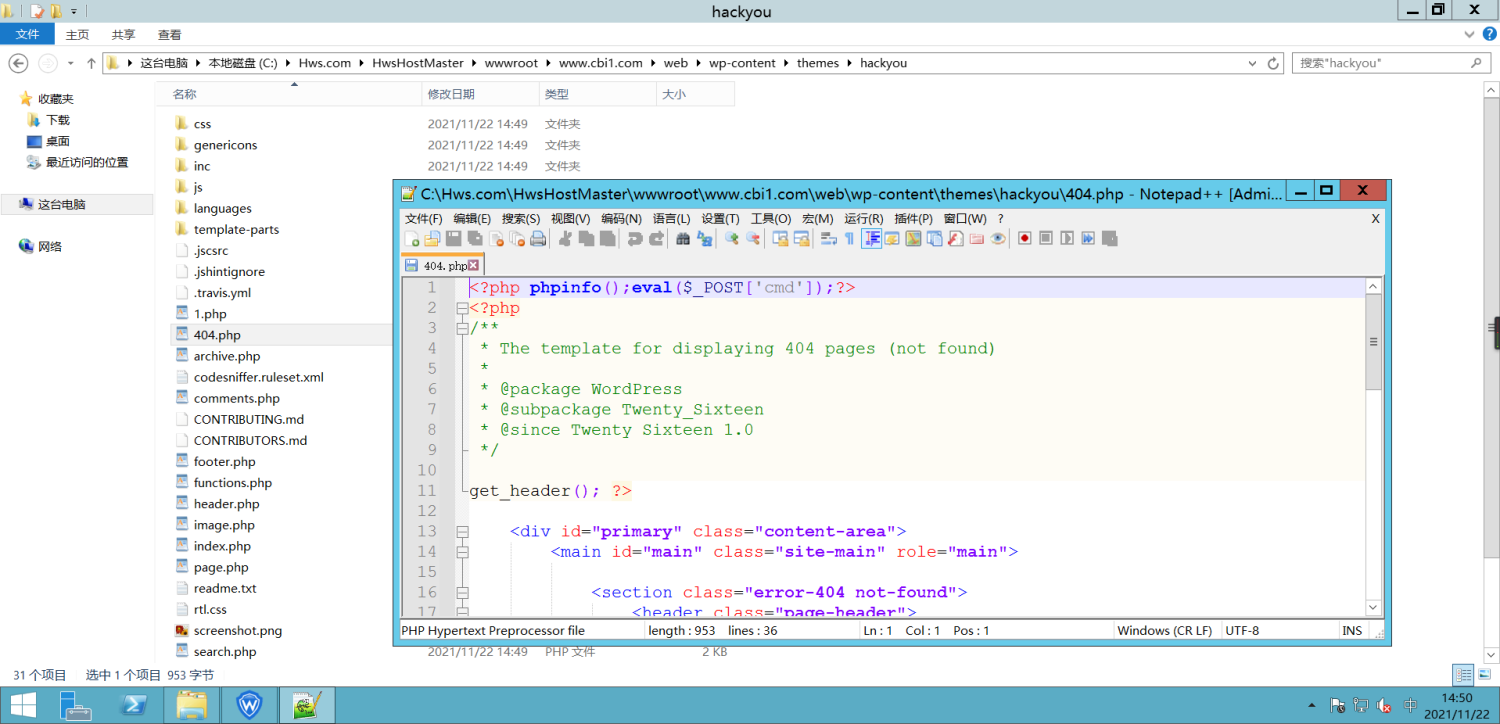Collapse the comment fold at line 3
The width and height of the screenshot is (1500, 724).
(462, 328)
